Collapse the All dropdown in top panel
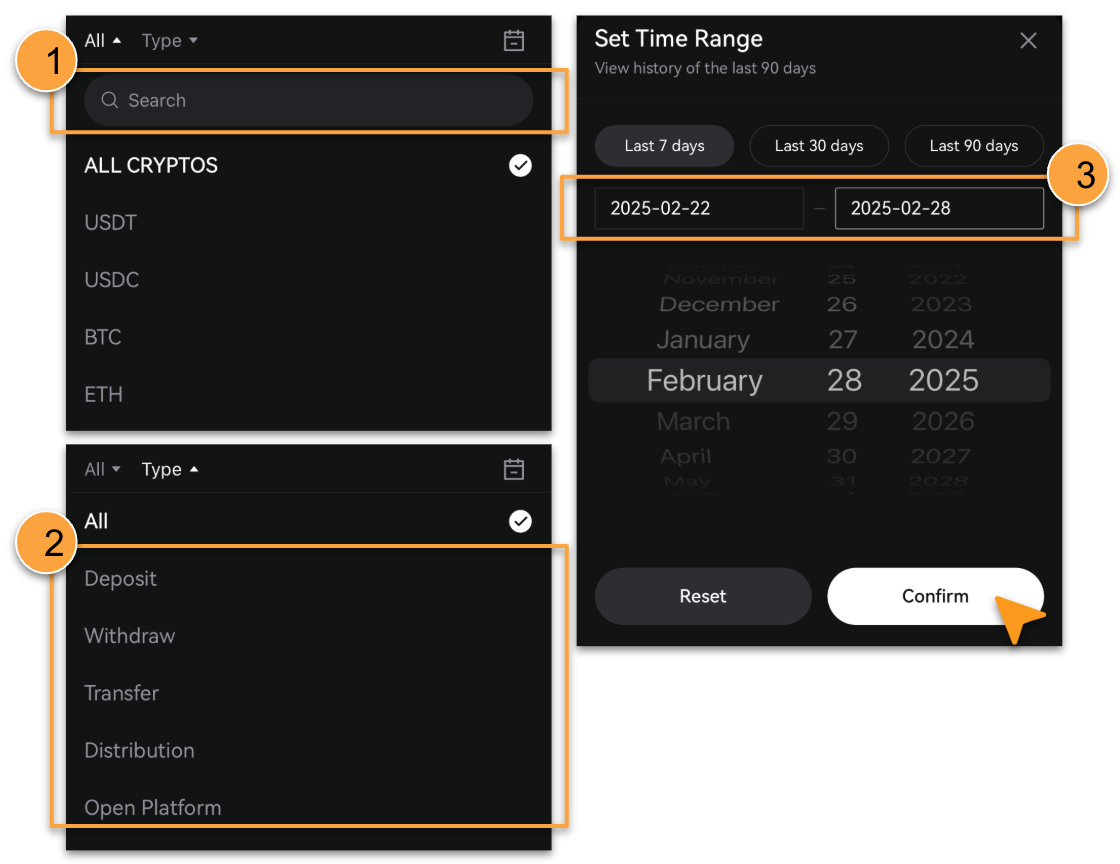The height and width of the screenshot is (864, 1120). (102, 41)
